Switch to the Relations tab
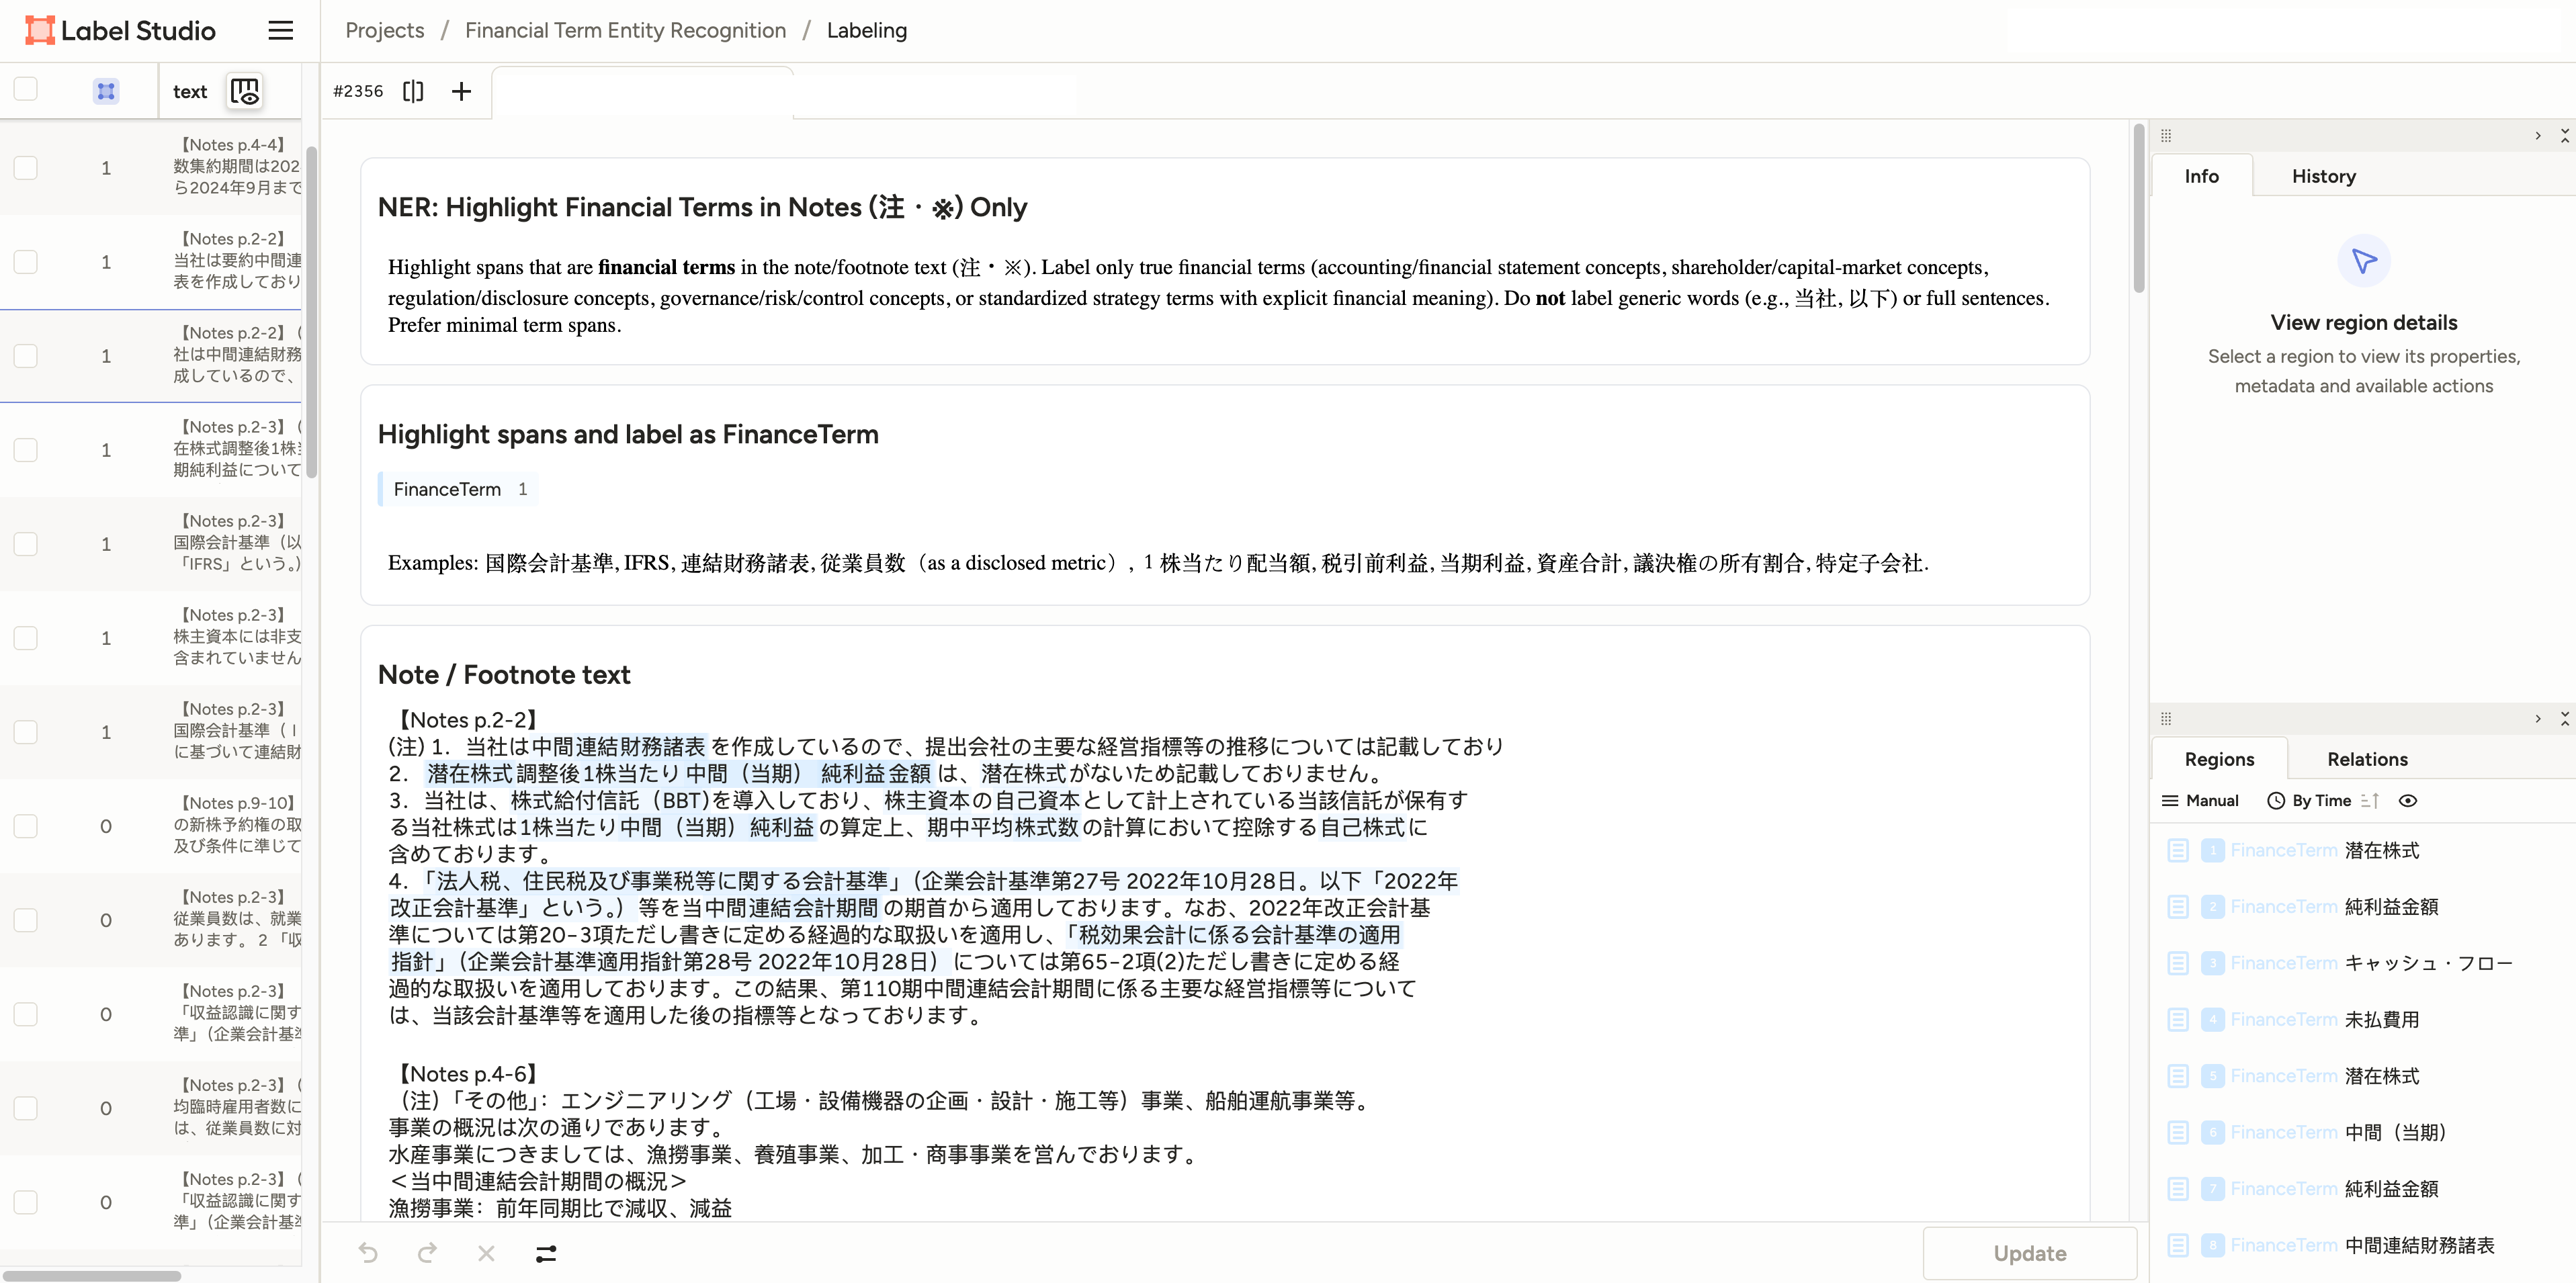Viewport: 2576px width, 1283px height. [x=2366, y=759]
